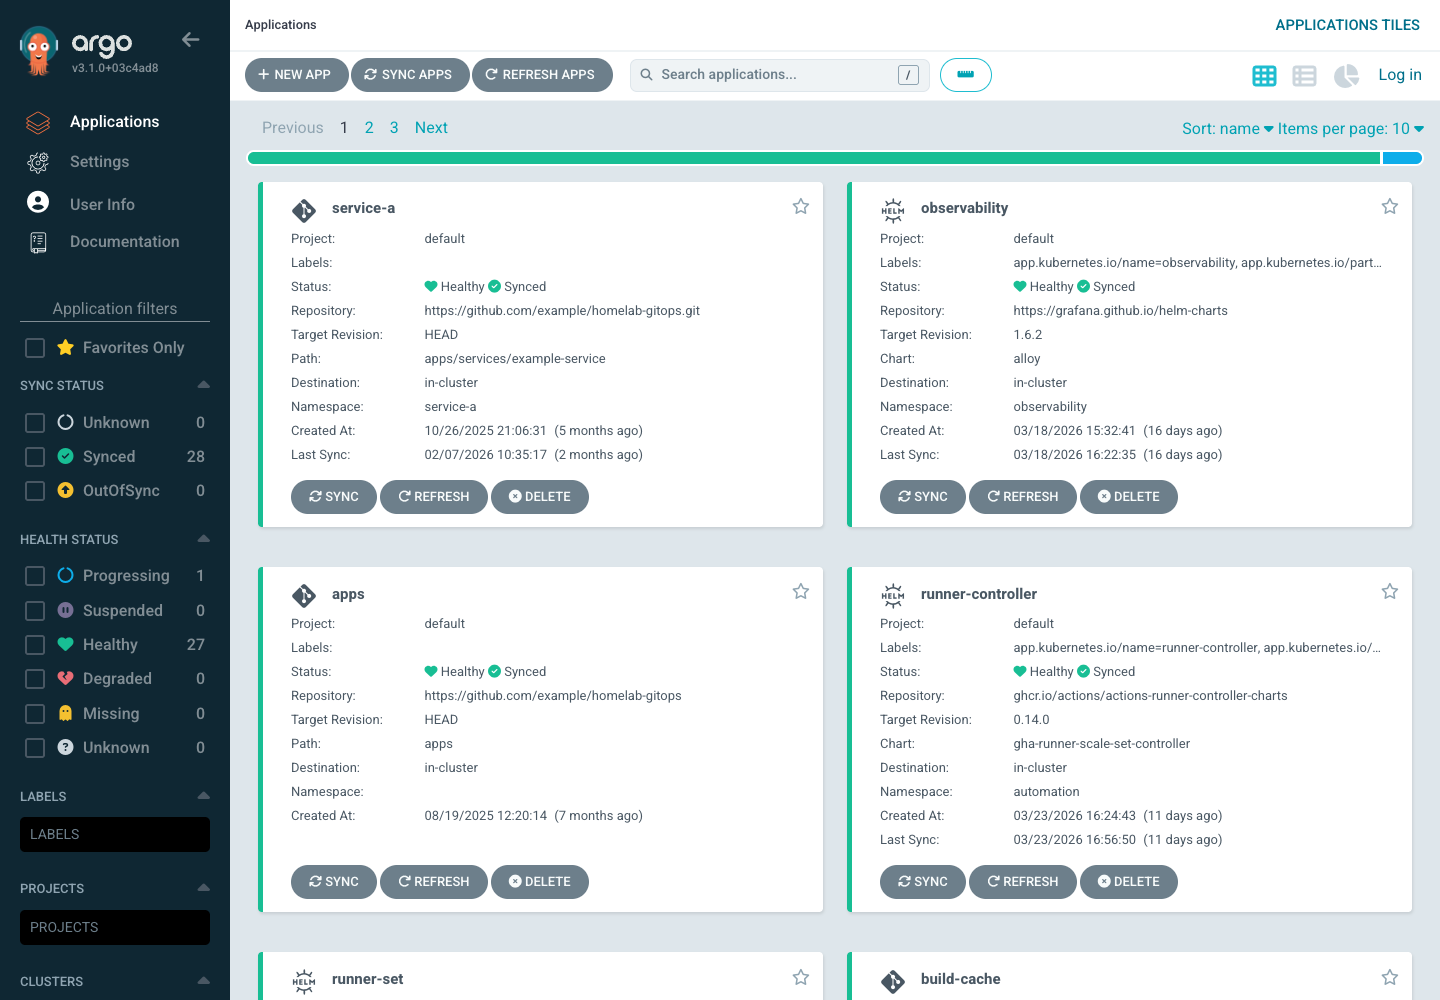Click the Sync Apps button

[x=410, y=75]
